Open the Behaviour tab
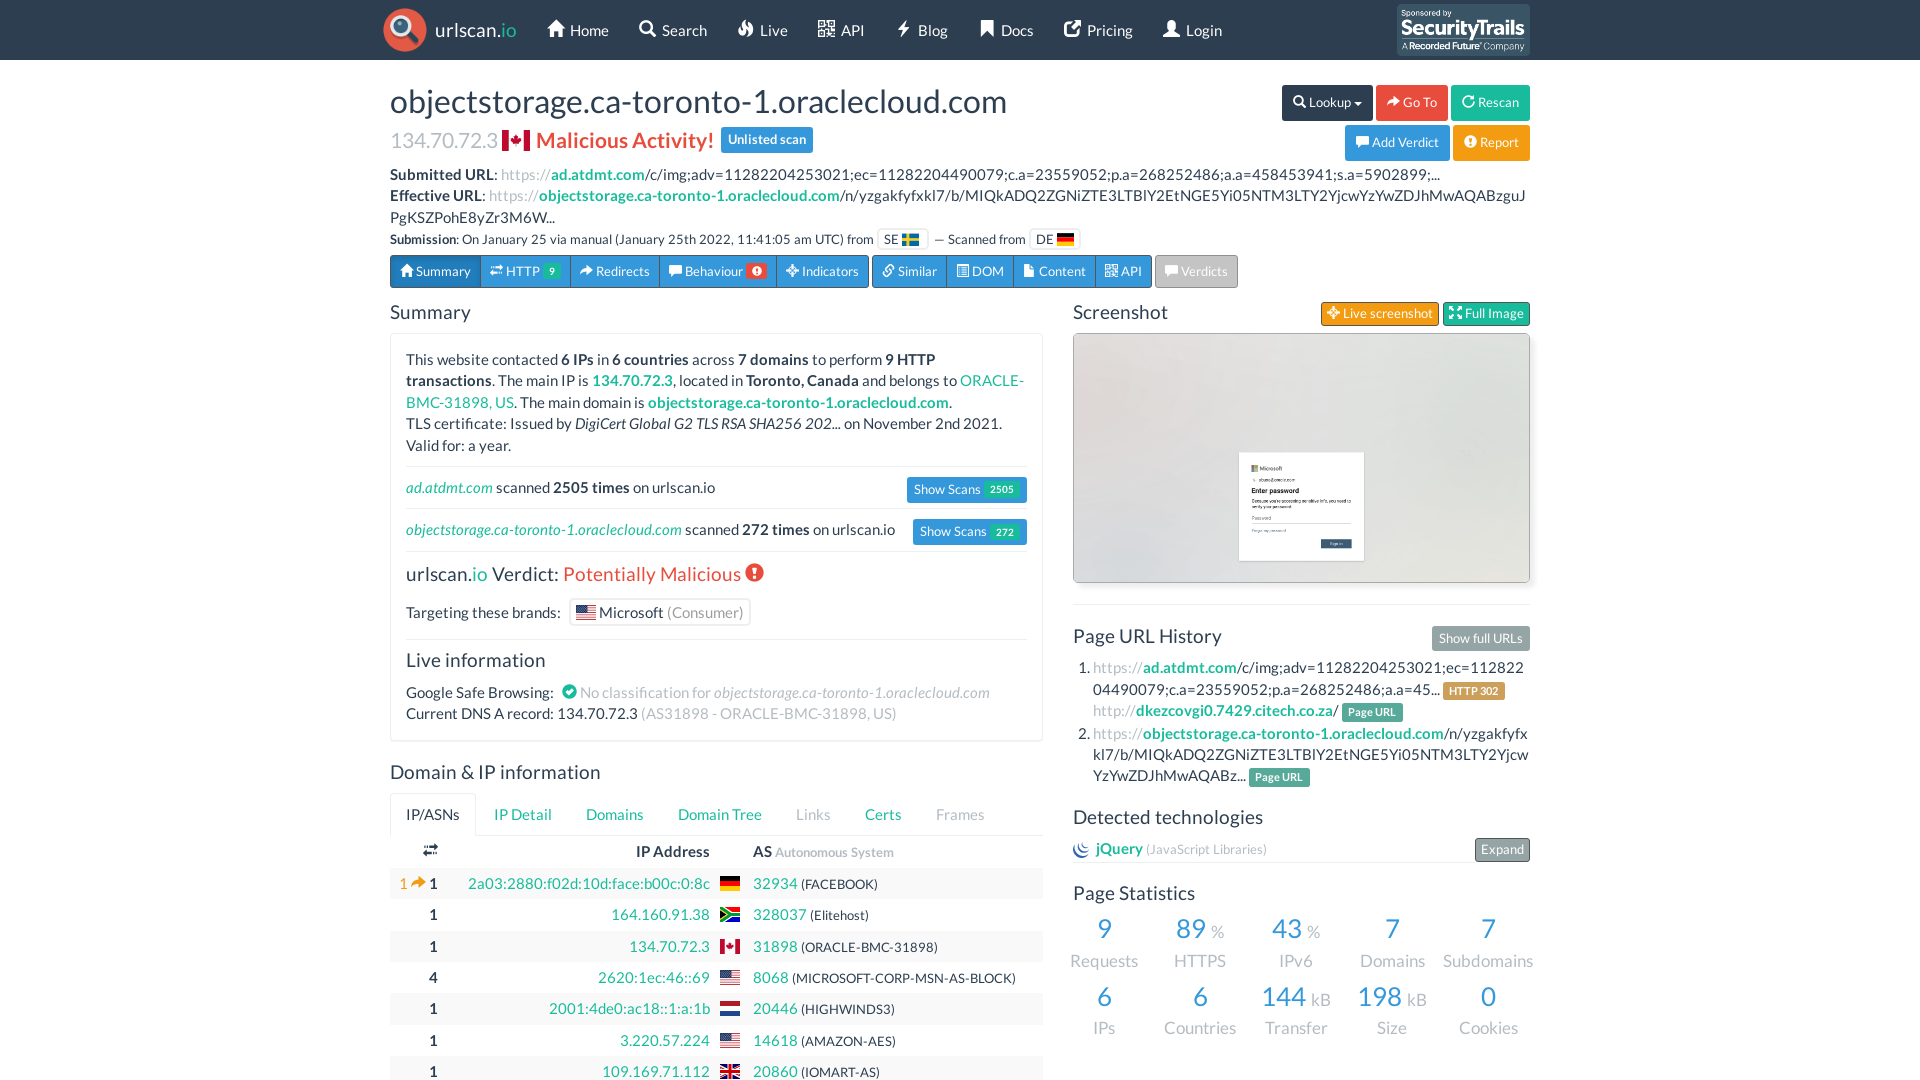Image resolution: width=1920 pixels, height=1080 pixels. pyautogui.click(x=718, y=272)
